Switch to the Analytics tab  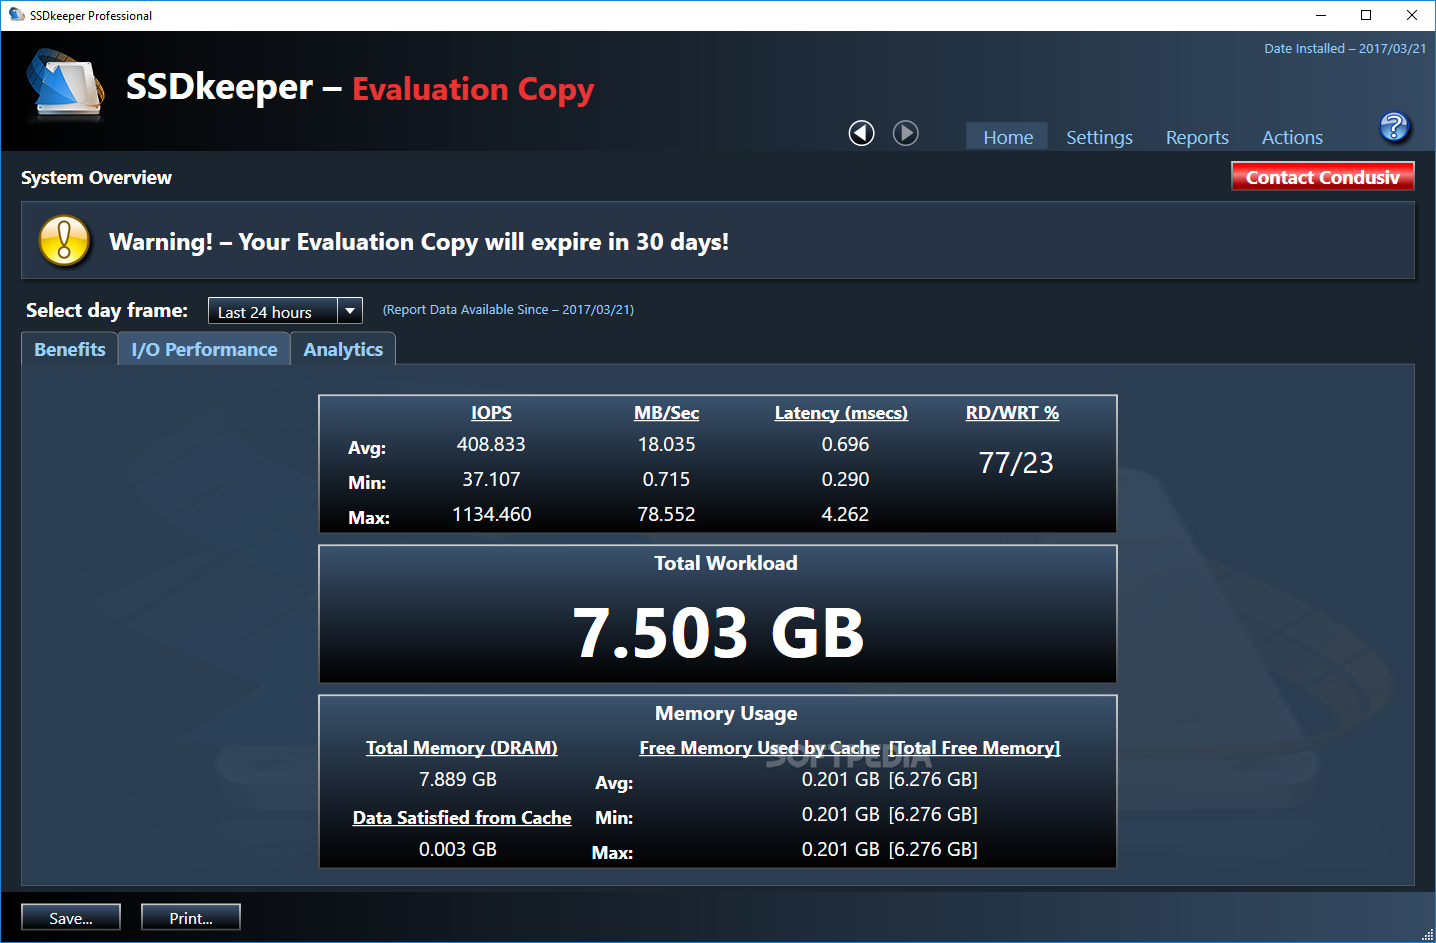[343, 349]
